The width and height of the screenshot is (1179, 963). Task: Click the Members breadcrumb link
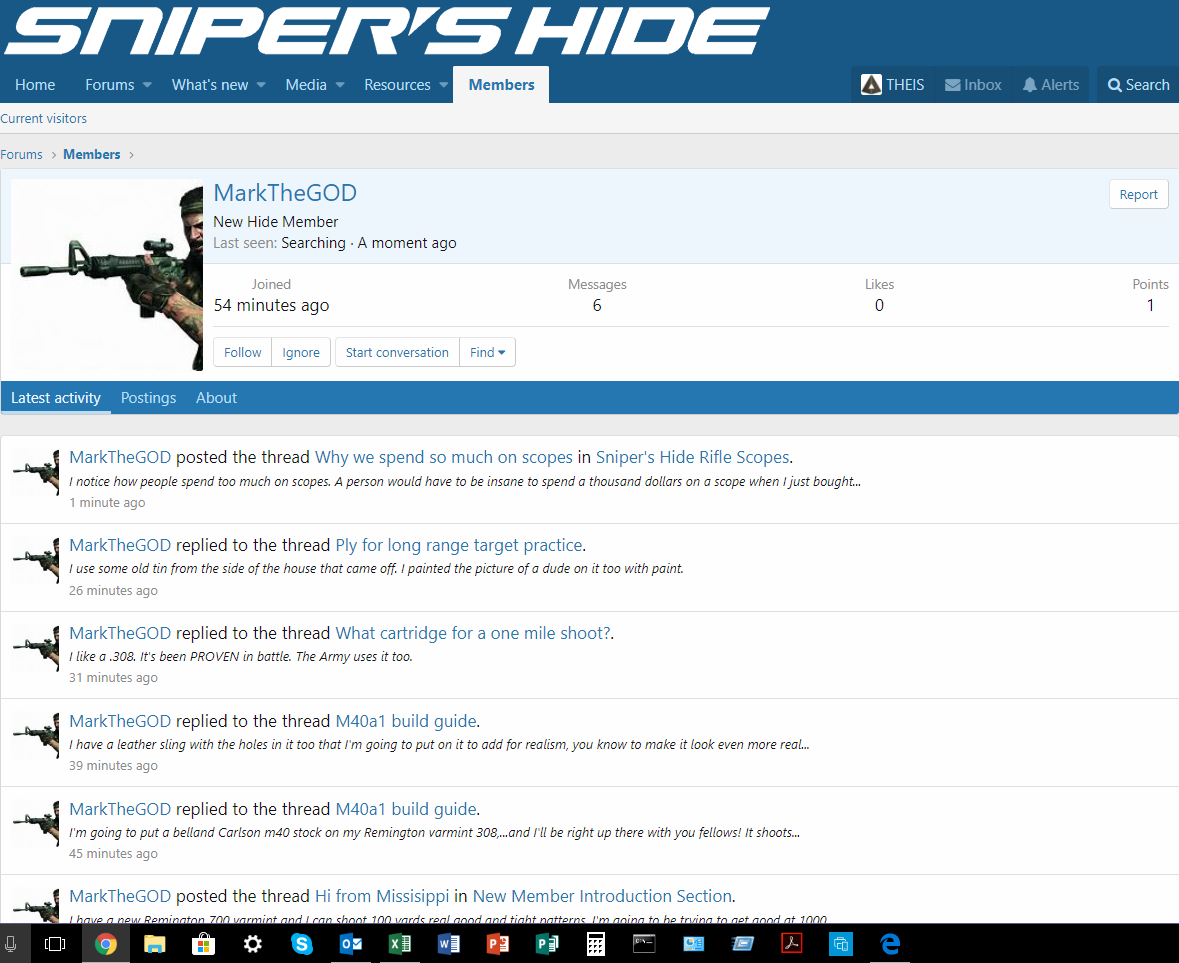(x=92, y=154)
